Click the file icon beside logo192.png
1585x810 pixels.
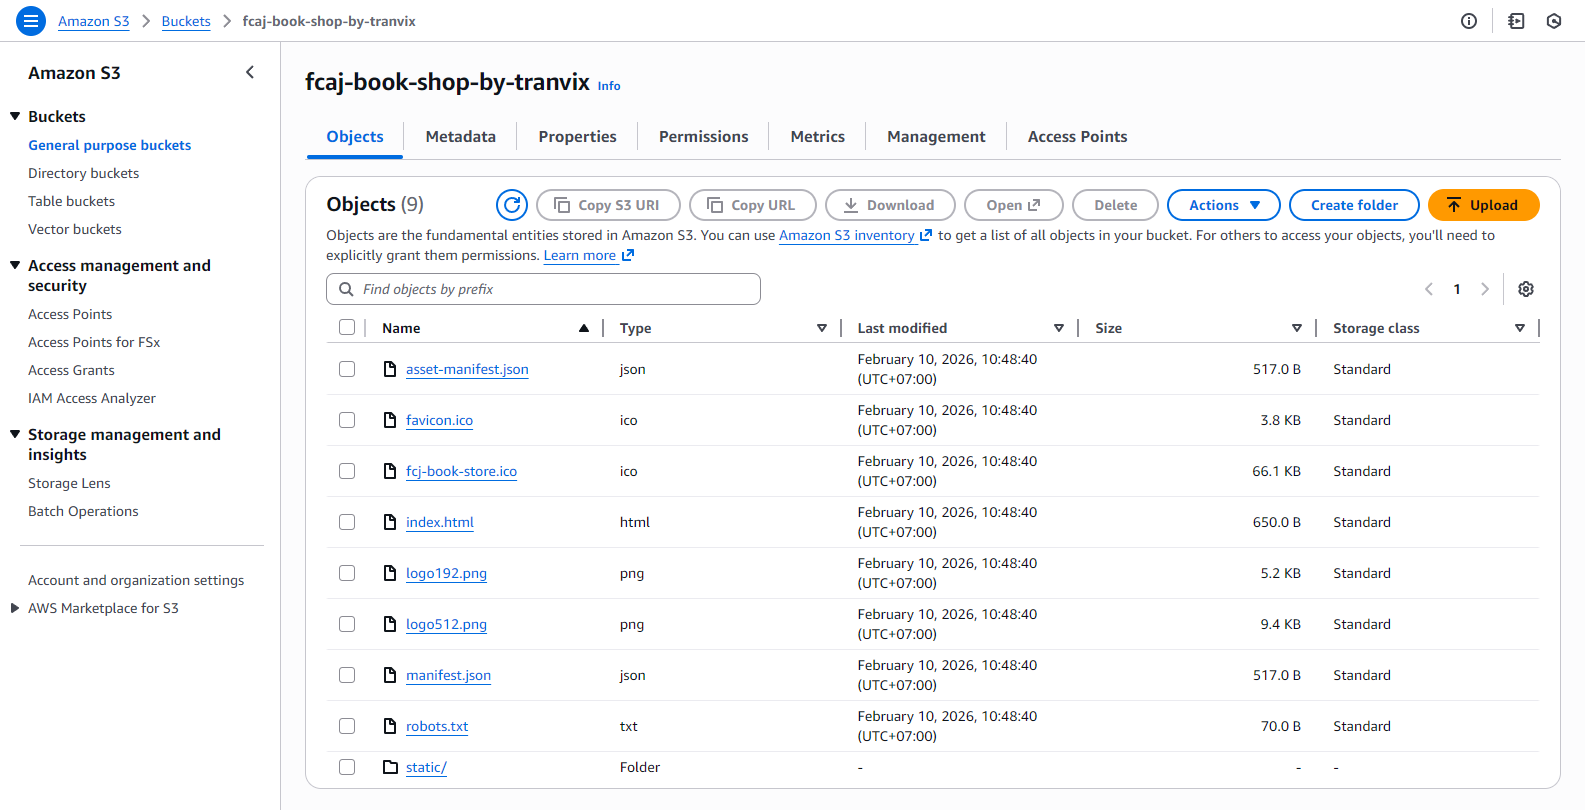(390, 573)
